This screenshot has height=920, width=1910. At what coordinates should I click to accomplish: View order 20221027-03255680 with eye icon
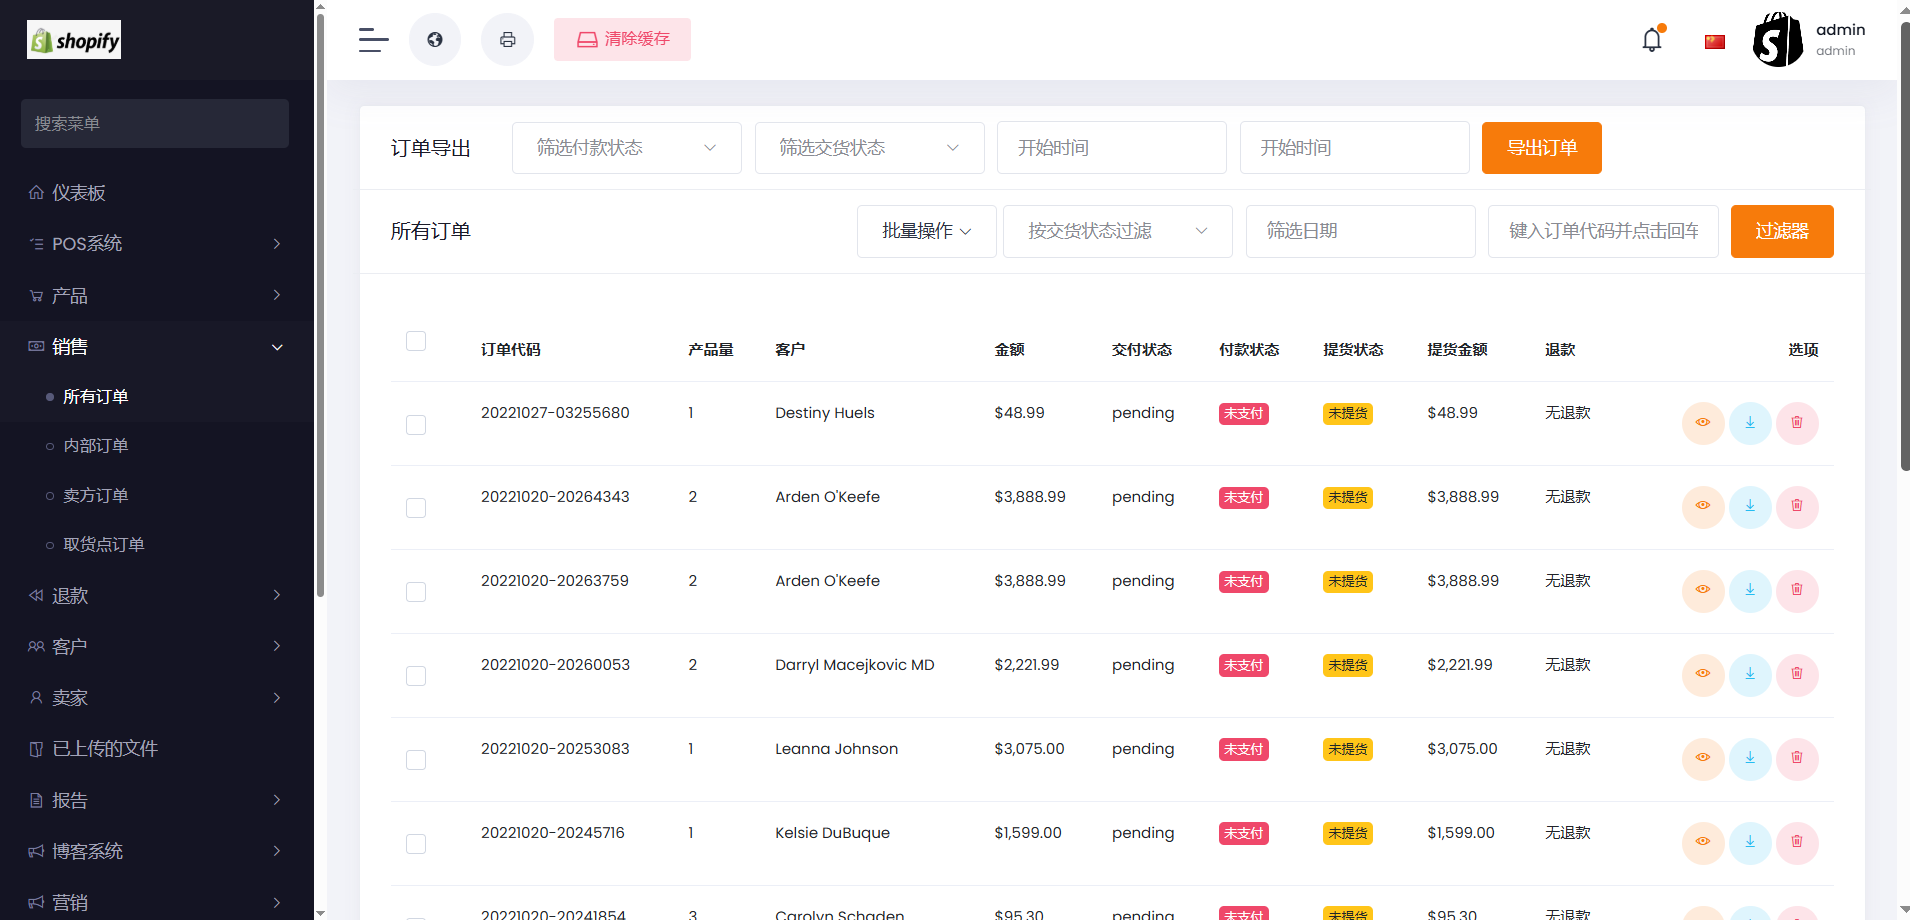pos(1703,423)
